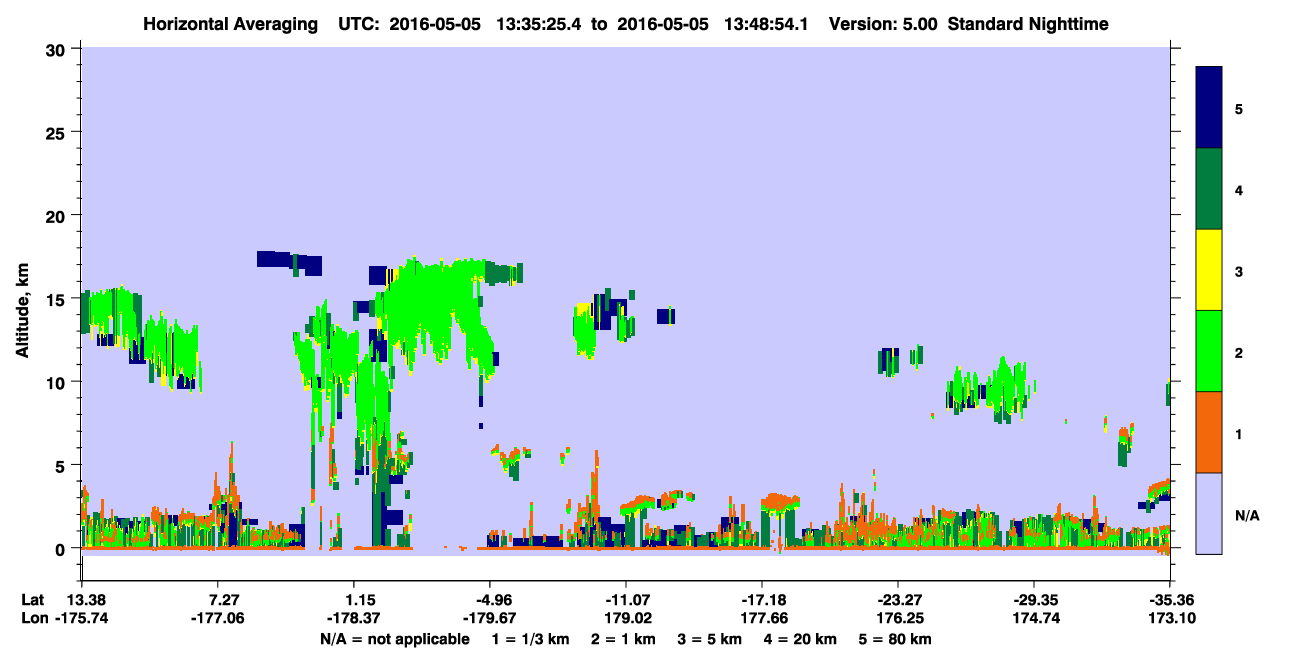This screenshot has width=1300, height=667.
Task: Click latitude value -23.27
Action: point(898,600)
